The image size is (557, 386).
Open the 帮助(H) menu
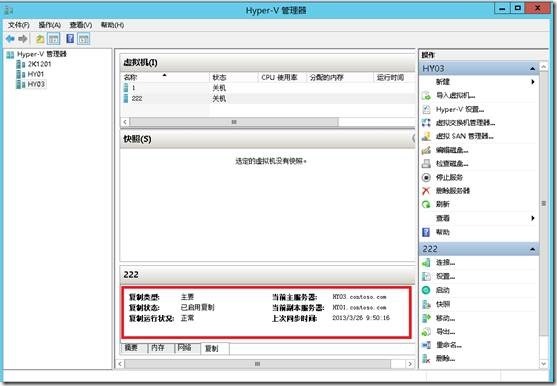(x=112, y=25)
